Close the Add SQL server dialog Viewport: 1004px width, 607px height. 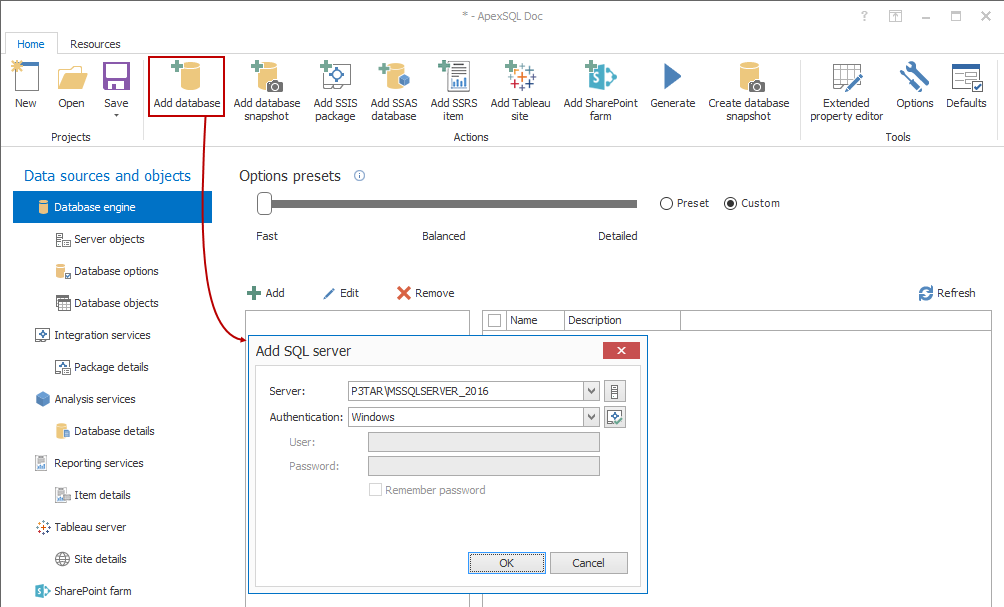(621, 350)
